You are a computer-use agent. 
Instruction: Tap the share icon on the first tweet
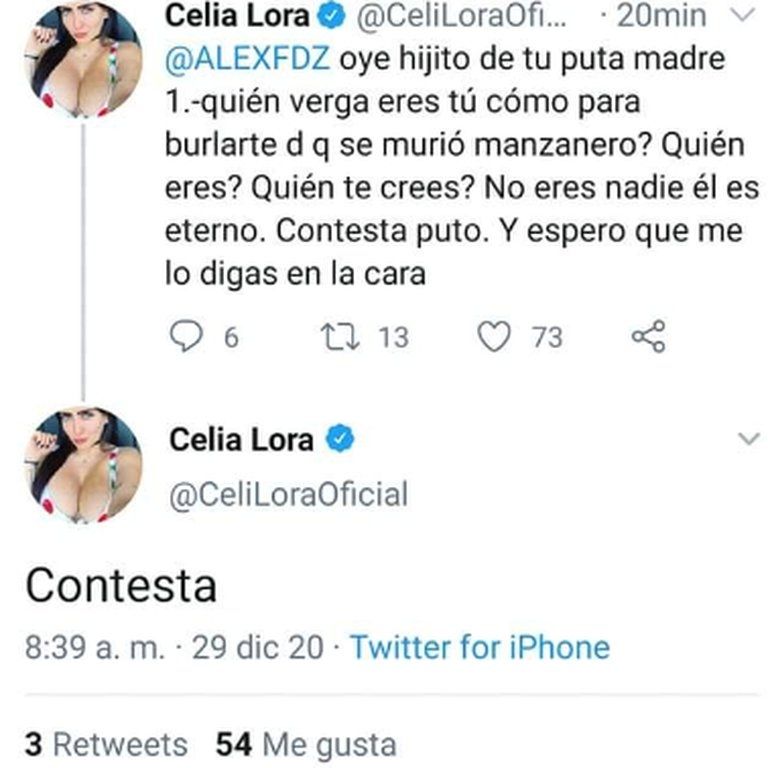649,338
